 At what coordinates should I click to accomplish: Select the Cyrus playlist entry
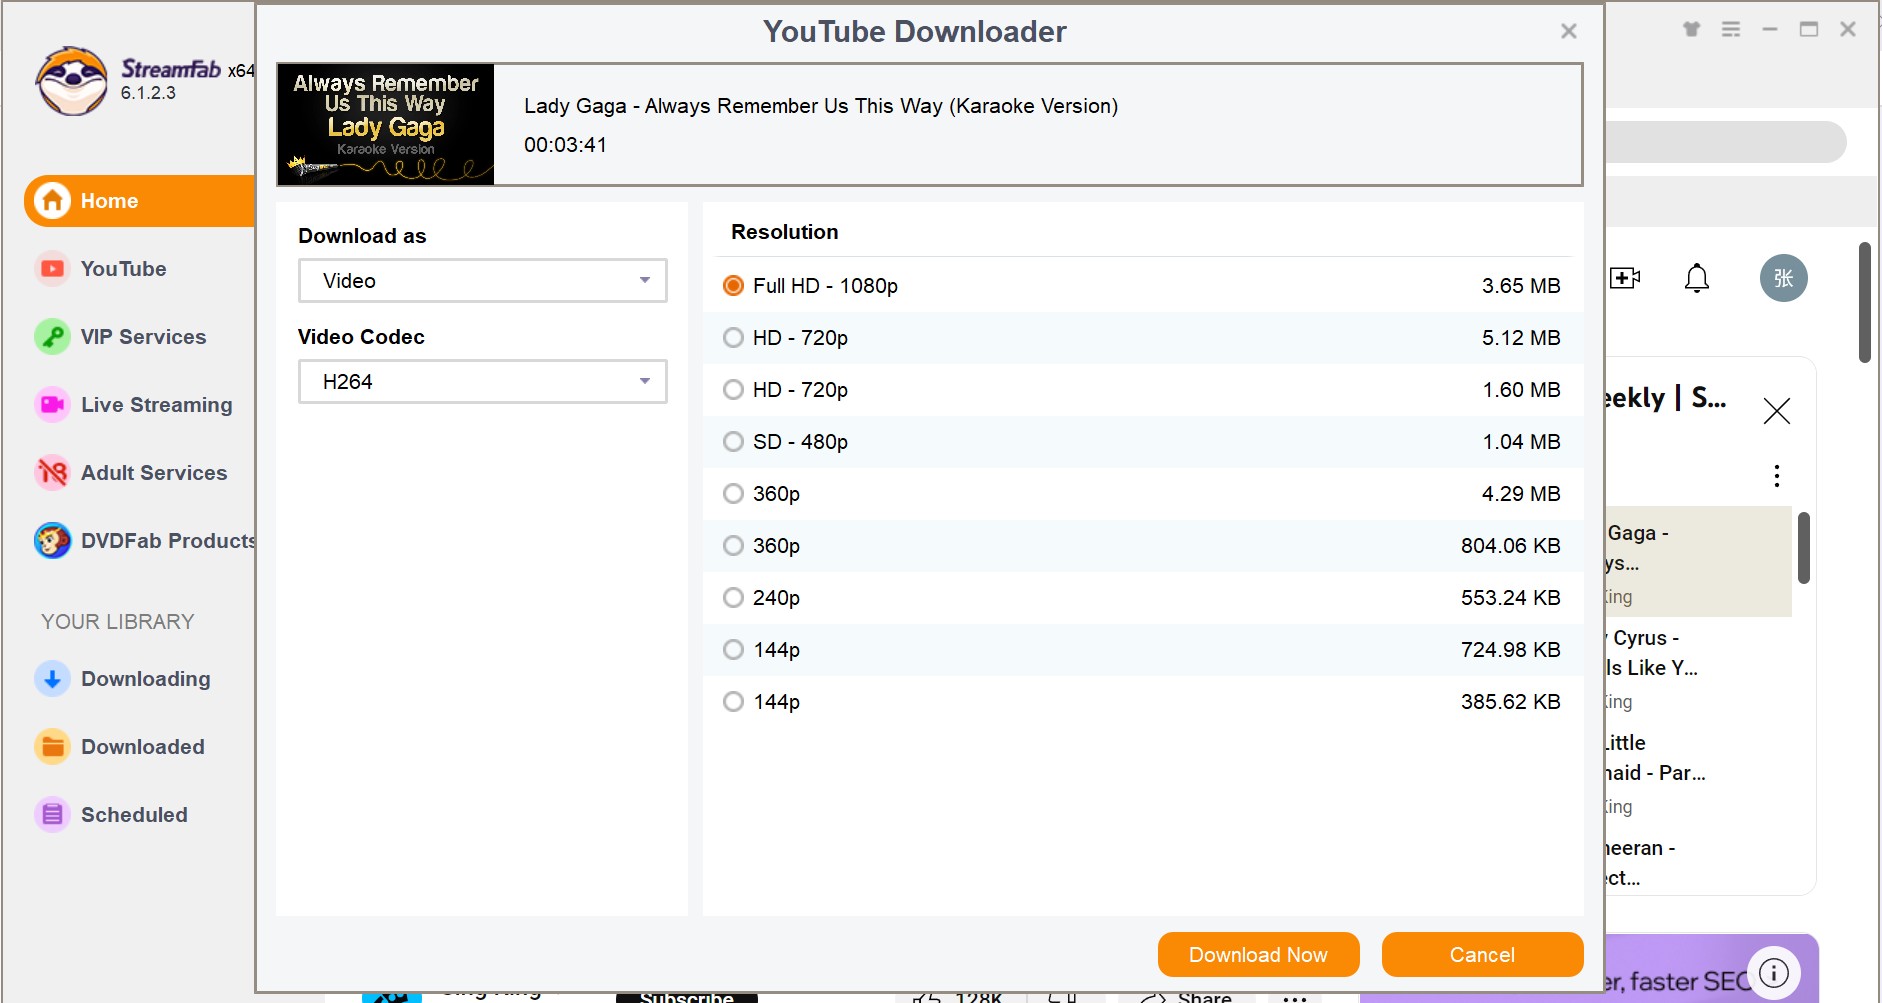tap(1698, 668)
